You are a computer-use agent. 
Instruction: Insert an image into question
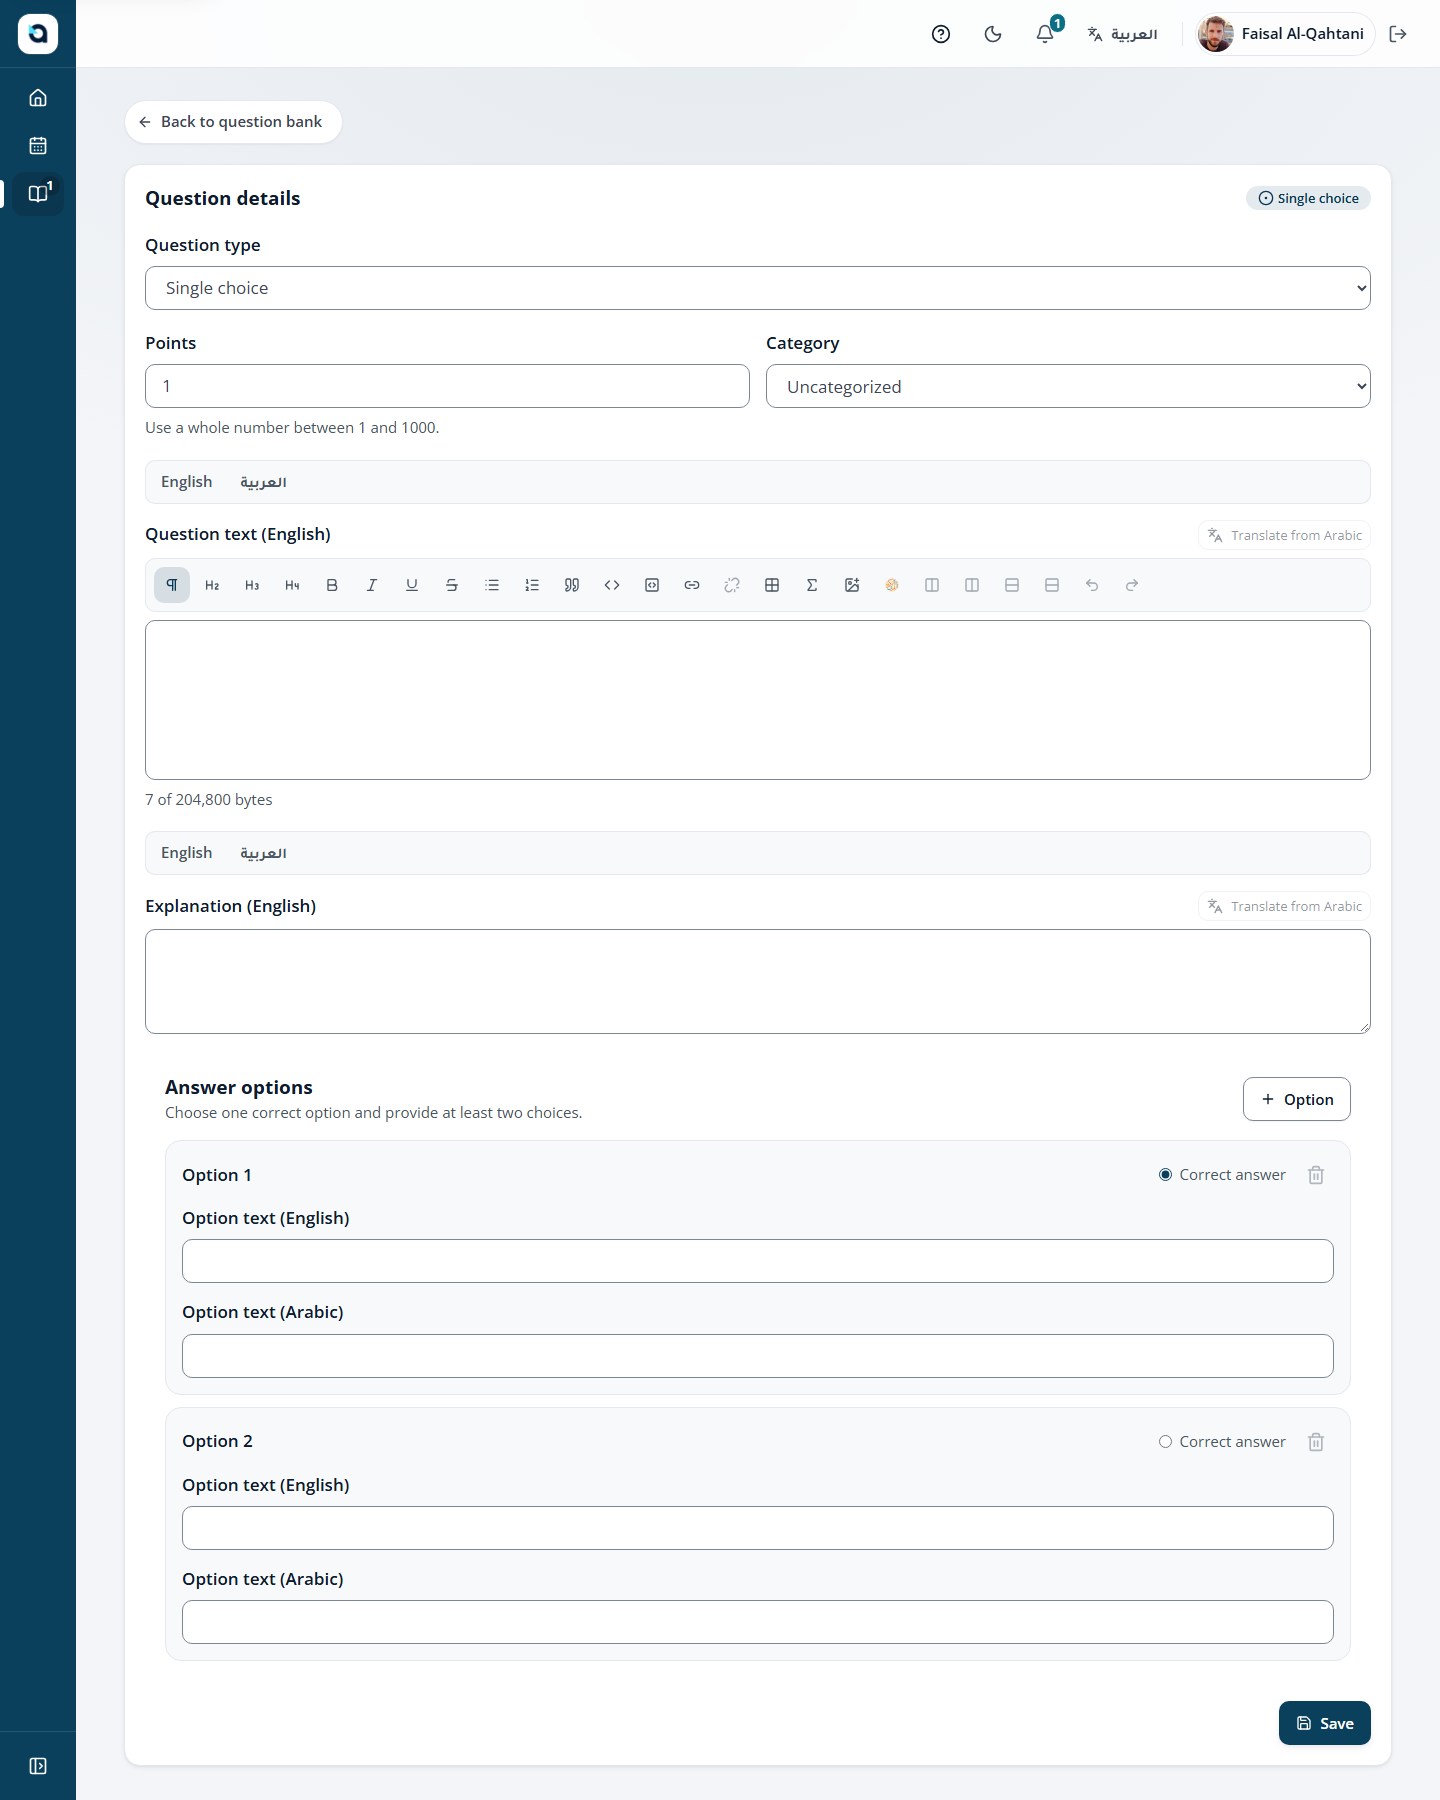coord(852,585)
